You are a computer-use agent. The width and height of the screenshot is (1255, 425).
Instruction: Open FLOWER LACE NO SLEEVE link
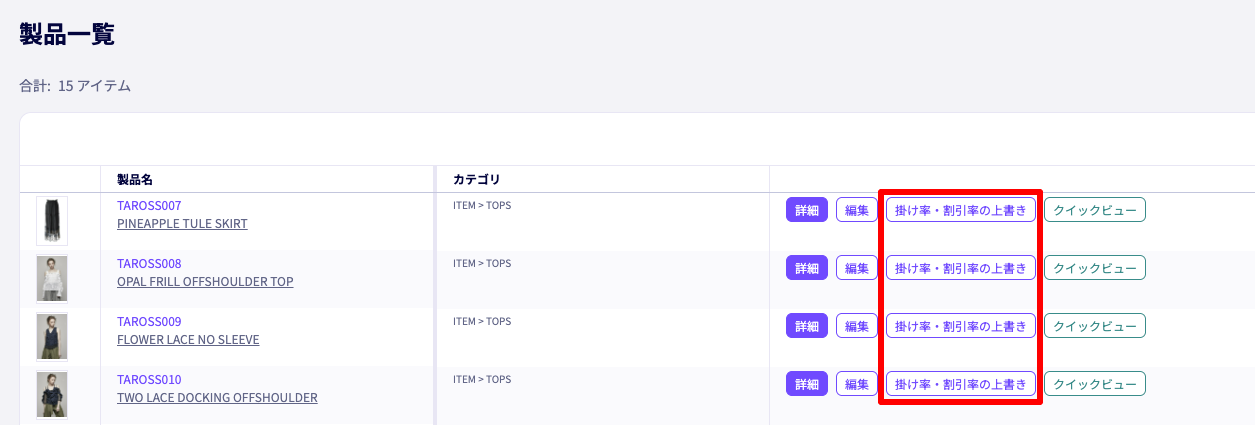188,340
